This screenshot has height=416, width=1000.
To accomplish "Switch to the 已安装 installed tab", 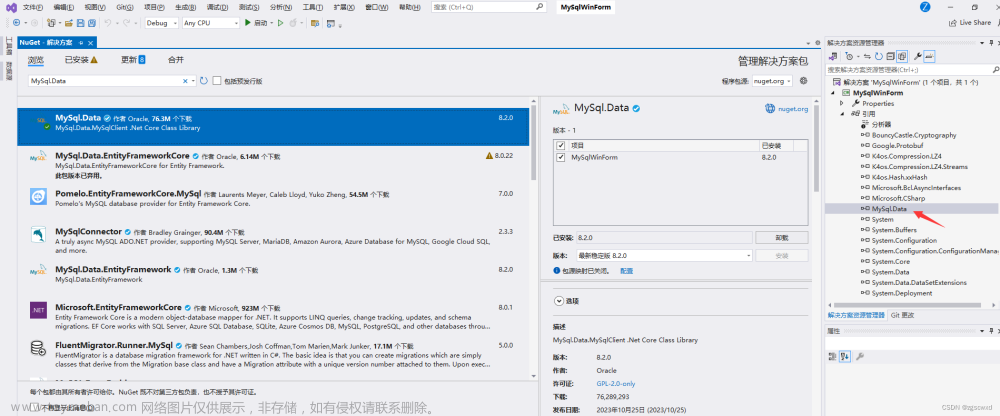I will pos(81,59).
